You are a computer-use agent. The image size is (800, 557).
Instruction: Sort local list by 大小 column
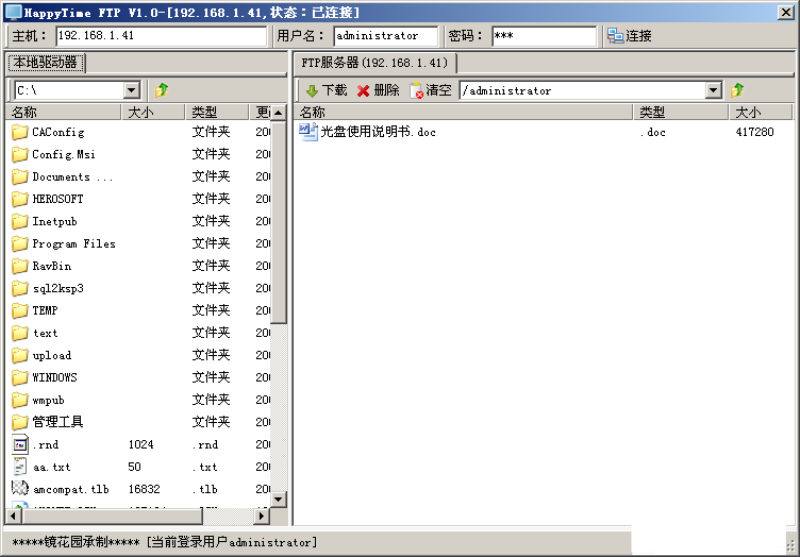(x=153, y=112)
